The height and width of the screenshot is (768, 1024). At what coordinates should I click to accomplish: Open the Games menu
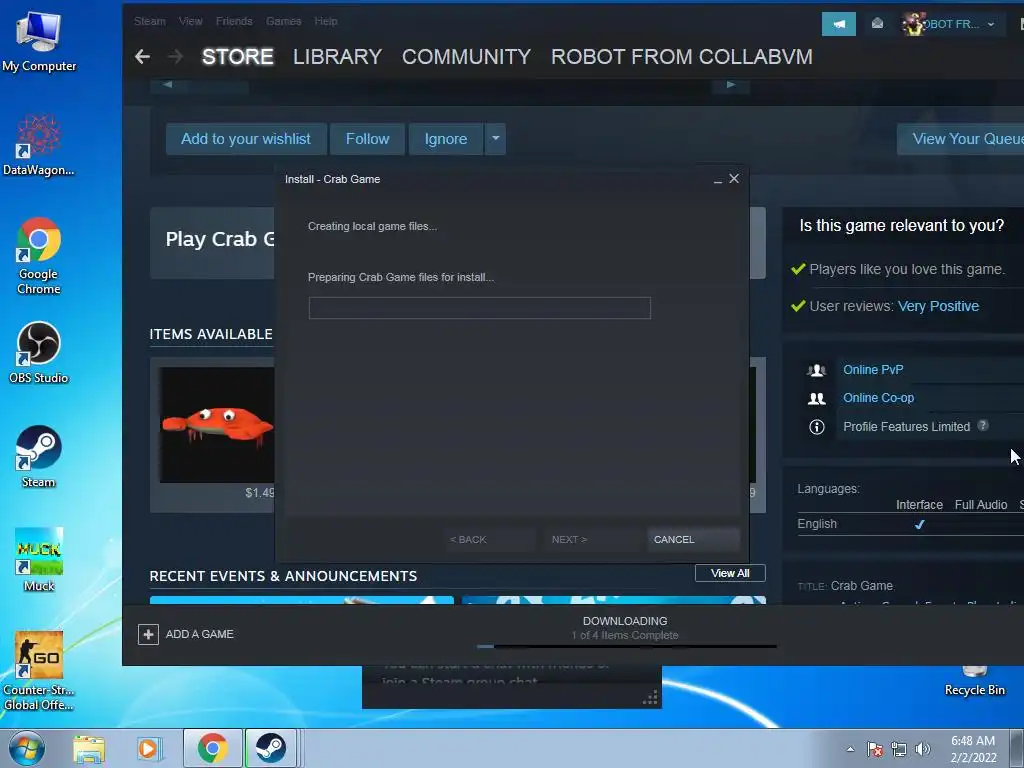click(283, 21)
